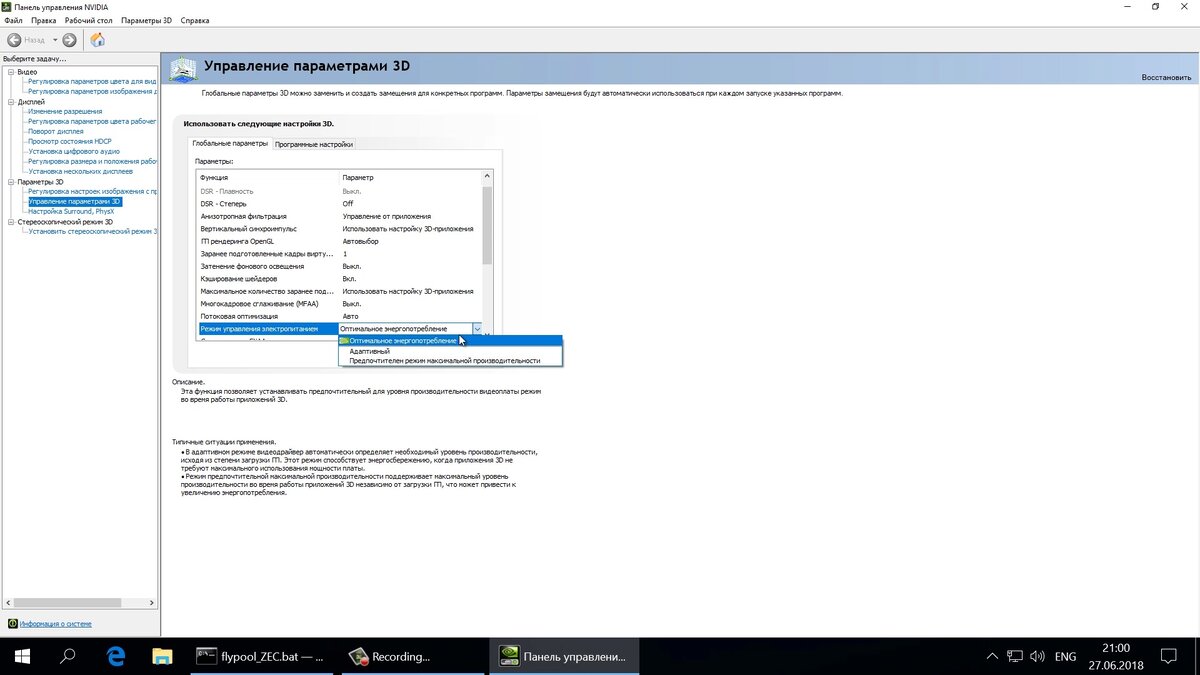
Task: Open Установка нескольких дисплеев task
Action: point(80,172)
